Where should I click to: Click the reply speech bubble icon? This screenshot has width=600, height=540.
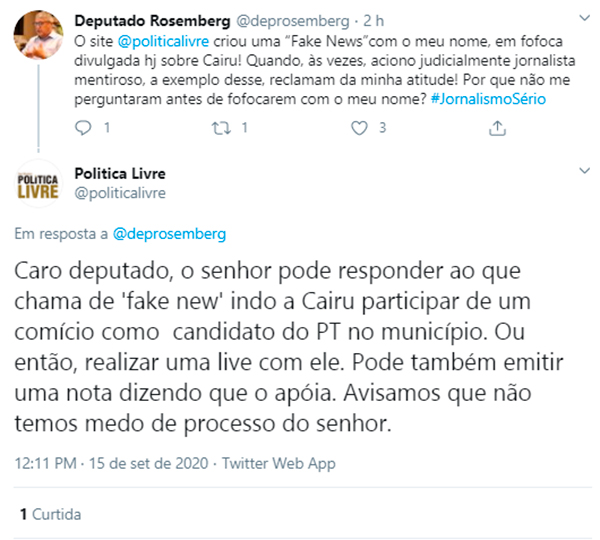tap(84, 128)
